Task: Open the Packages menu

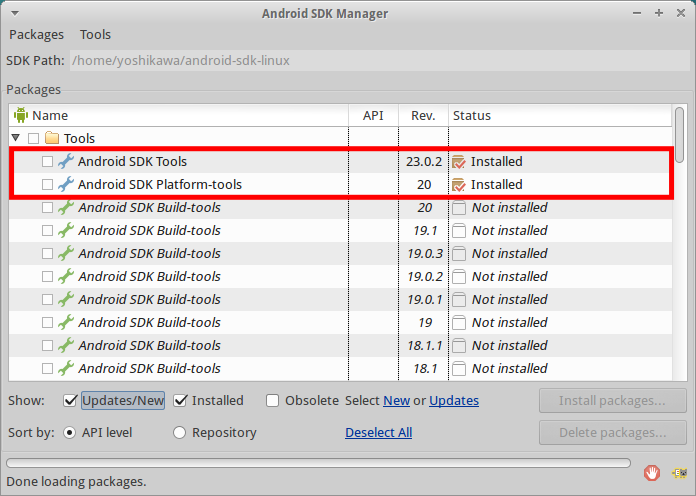Action: (36, 35)
